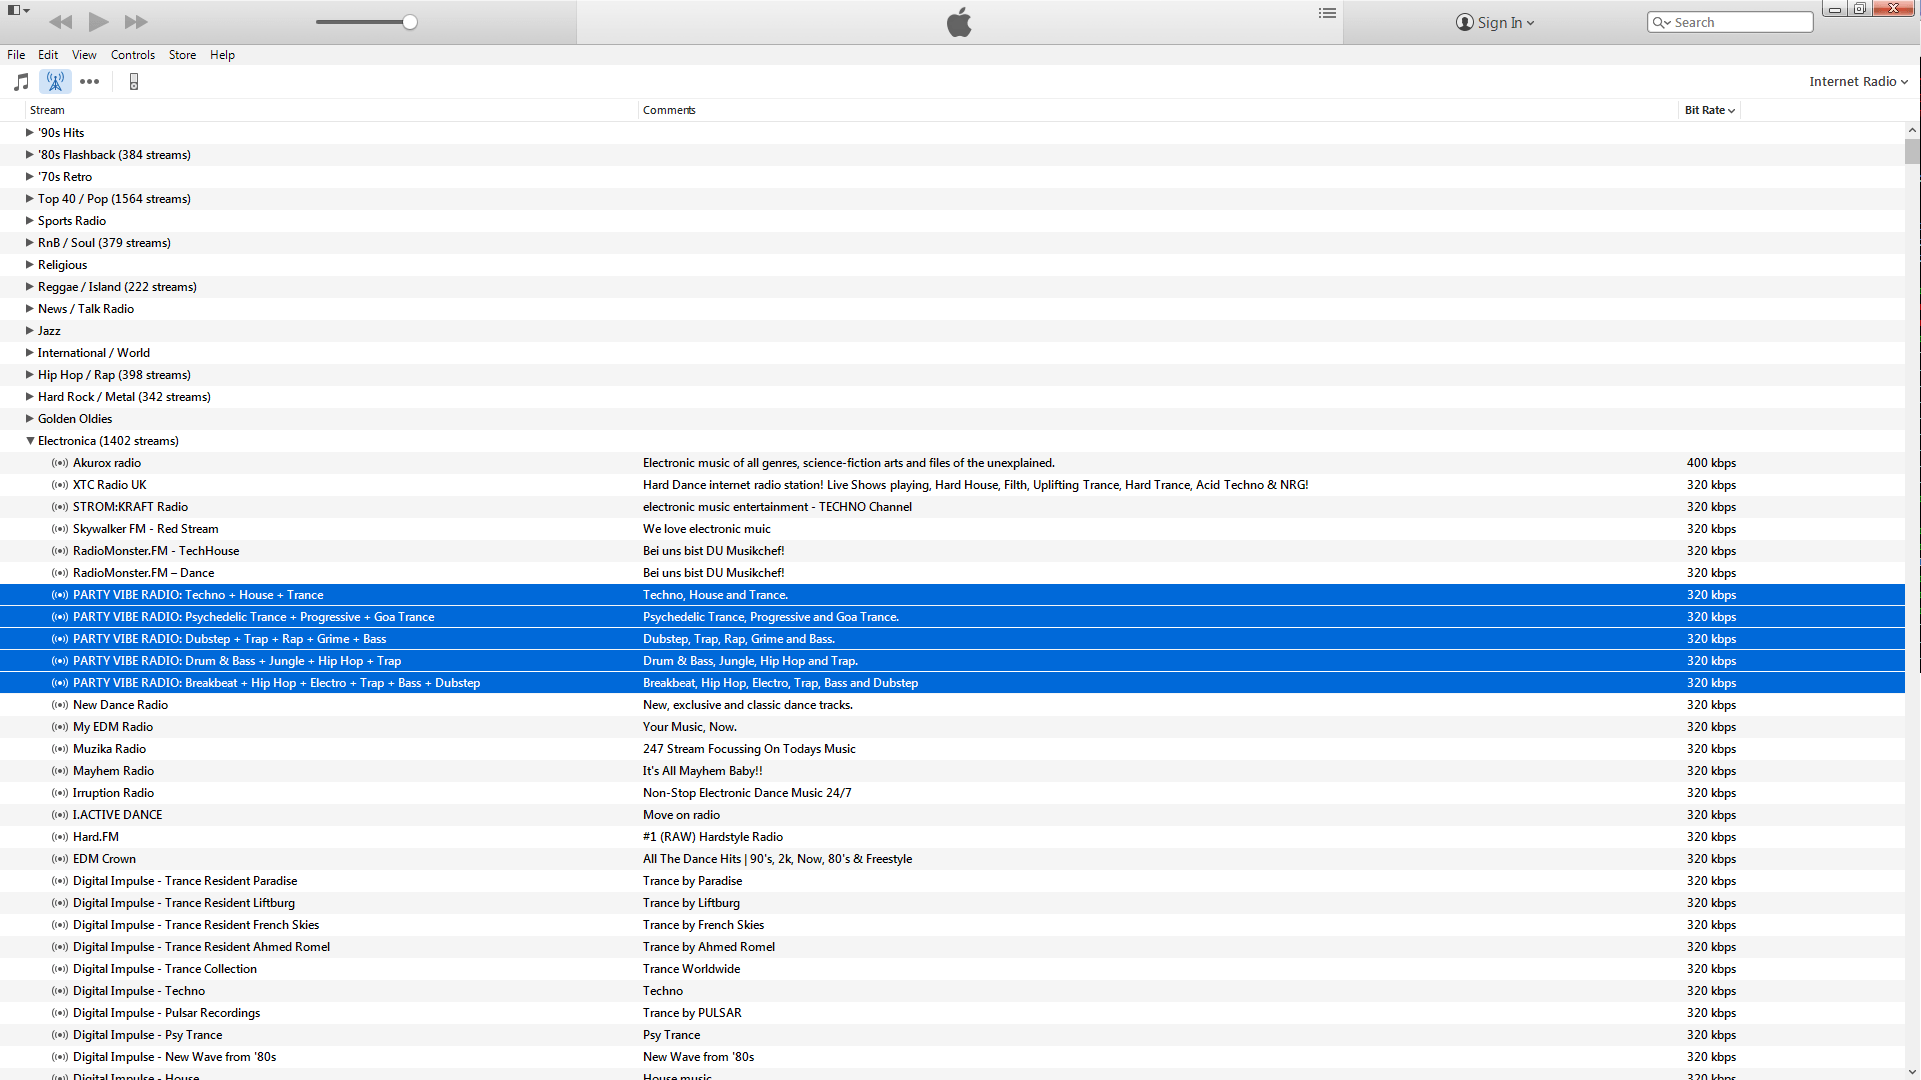Click radio icon for EDM Crown
Image resolution: width=1921 pixels, height=1080 pixels.
[x=60, y=859]
